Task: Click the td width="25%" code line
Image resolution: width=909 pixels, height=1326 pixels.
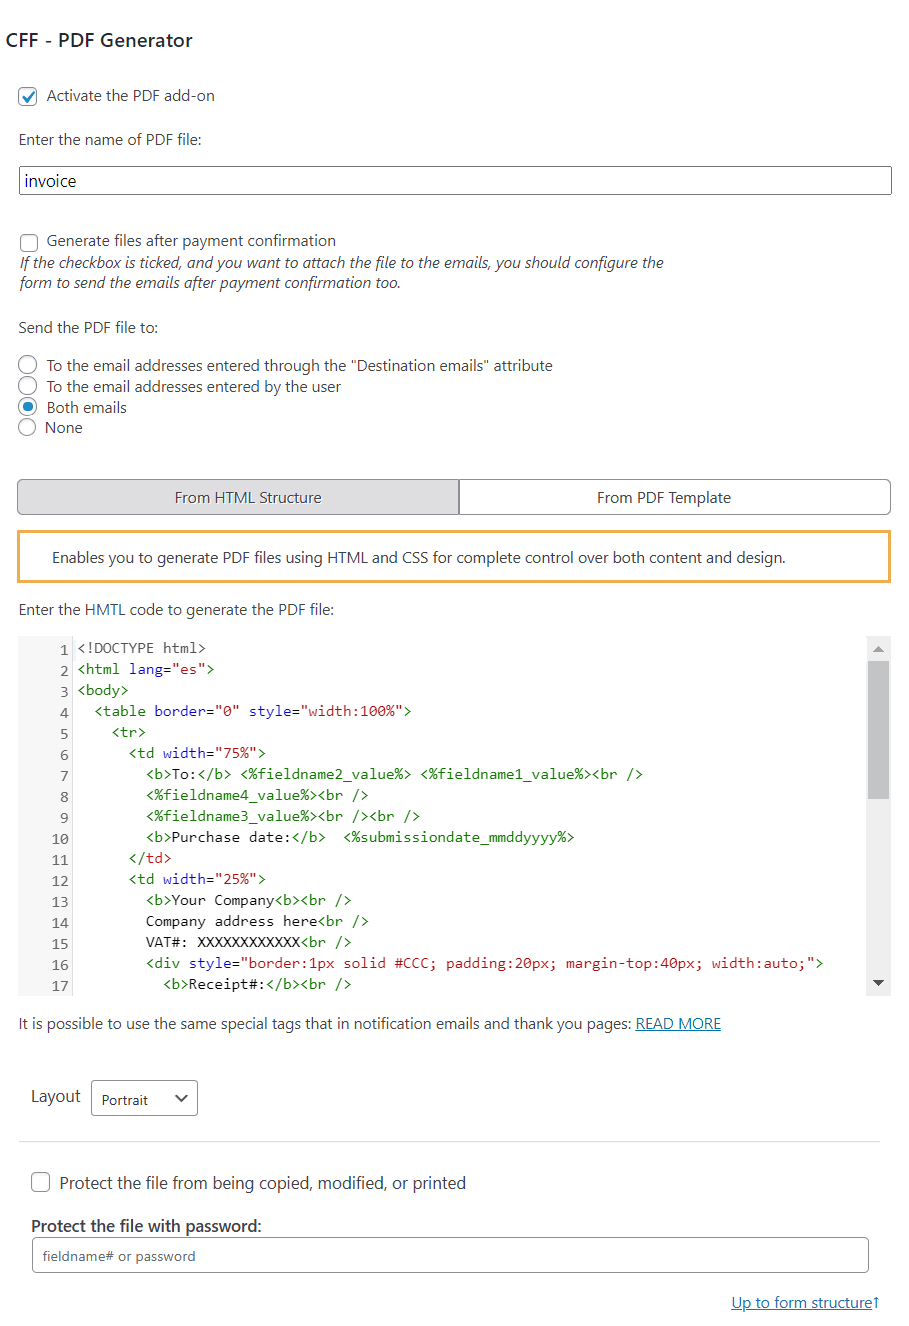Action: tap(197, 879)
